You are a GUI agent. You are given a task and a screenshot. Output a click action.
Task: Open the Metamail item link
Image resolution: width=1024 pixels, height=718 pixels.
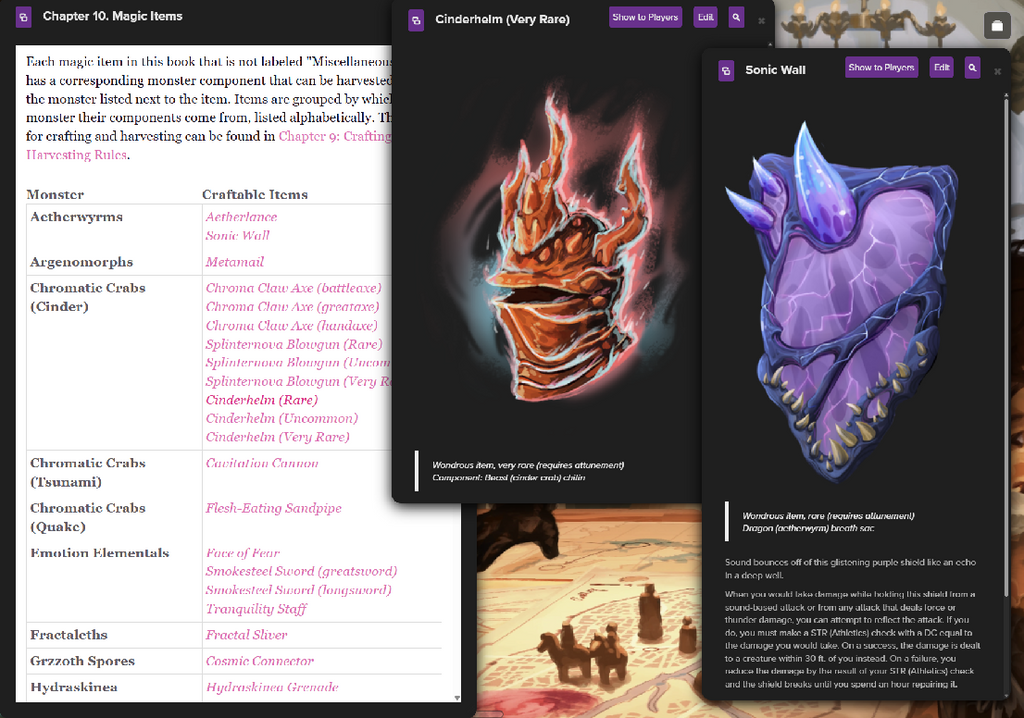[x=234, y=262]
